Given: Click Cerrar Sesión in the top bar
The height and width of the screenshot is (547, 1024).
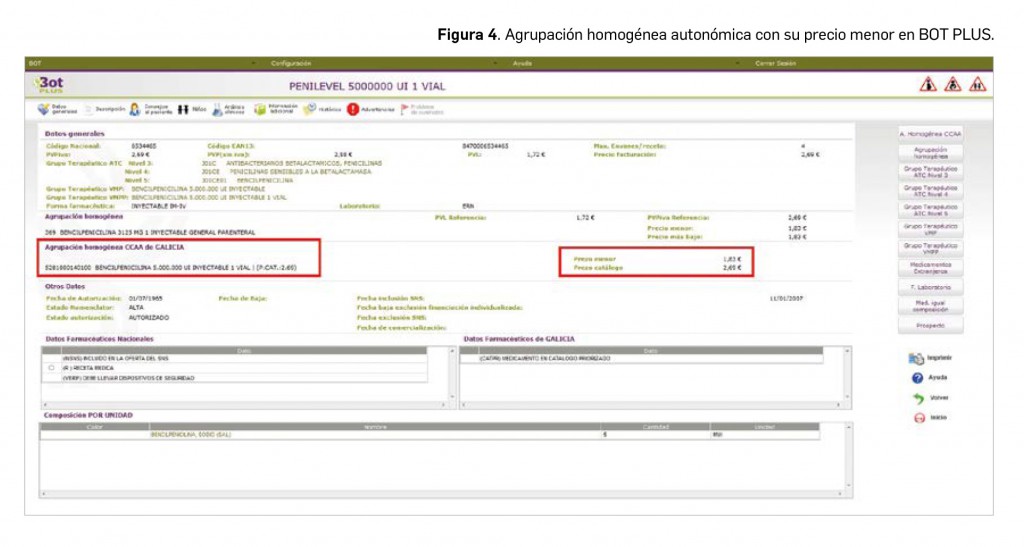Looking at the screenshot, I should pos(775,63).
